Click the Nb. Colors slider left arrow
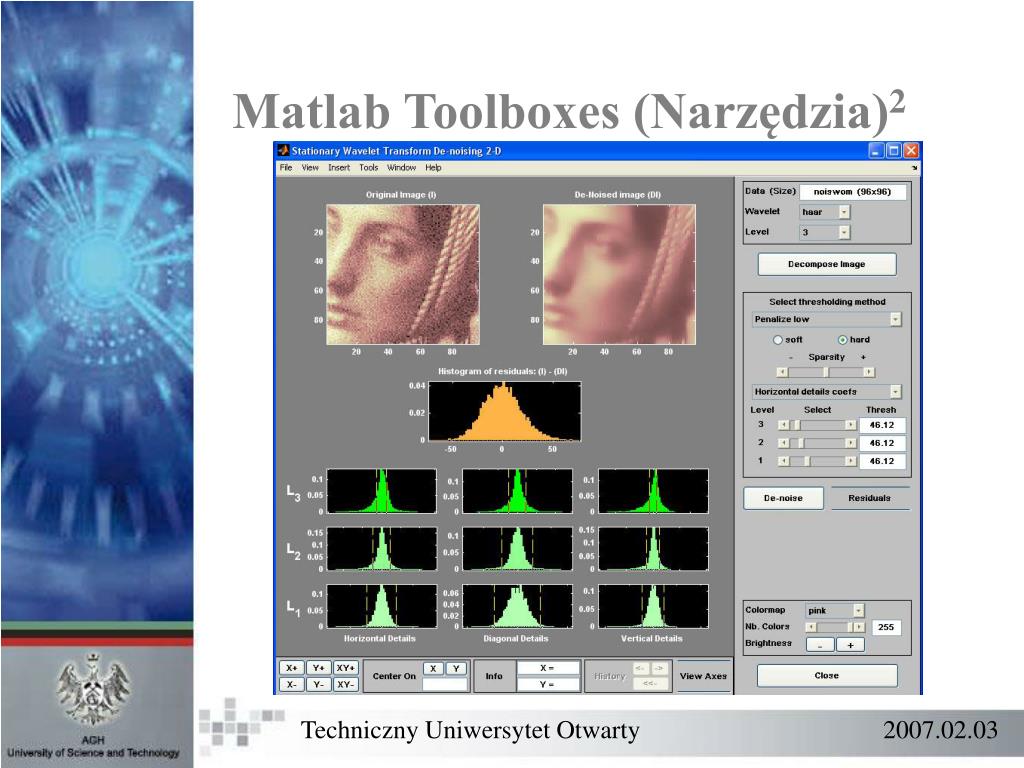The image size is (1024, 768). (811, 627)
